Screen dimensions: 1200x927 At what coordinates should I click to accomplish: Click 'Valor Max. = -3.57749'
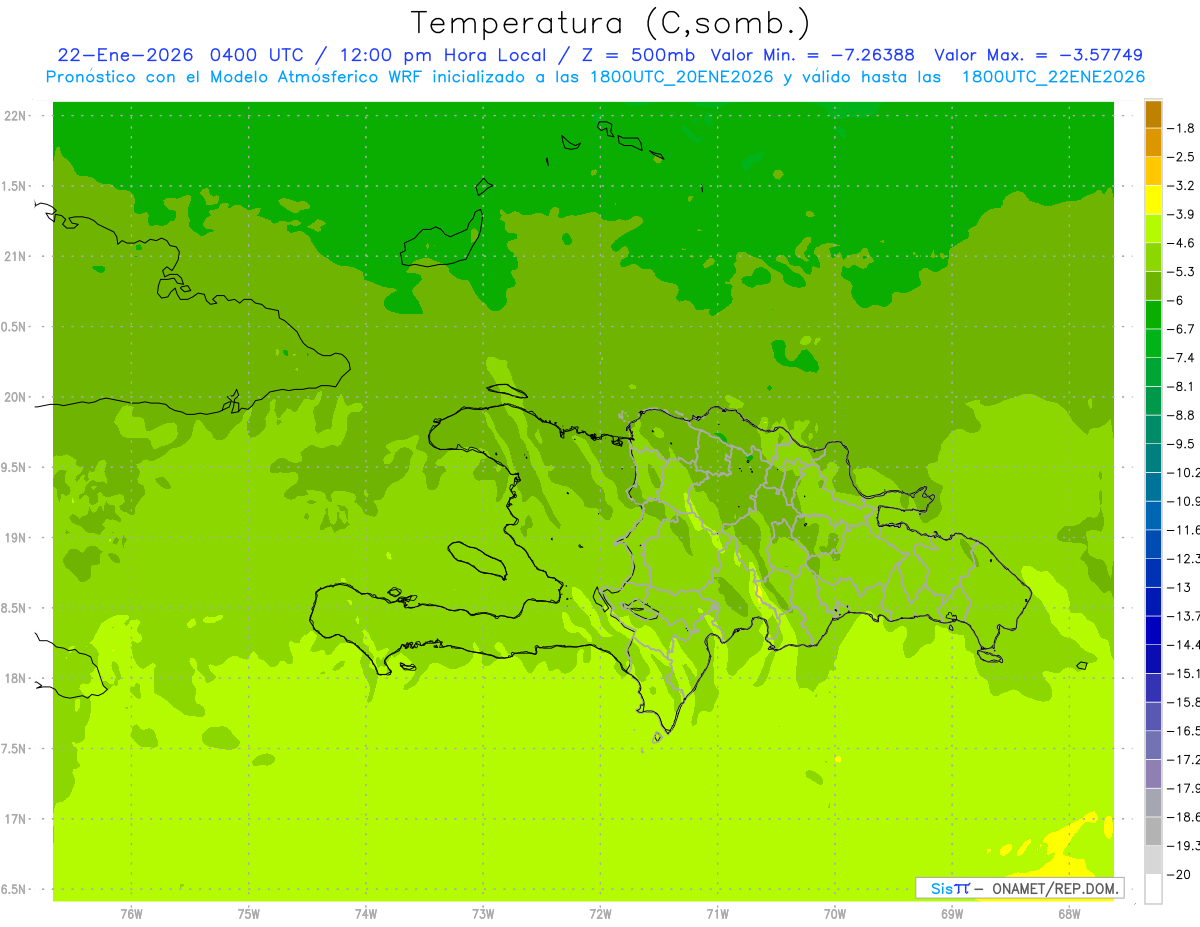(x=1038, y=55)
